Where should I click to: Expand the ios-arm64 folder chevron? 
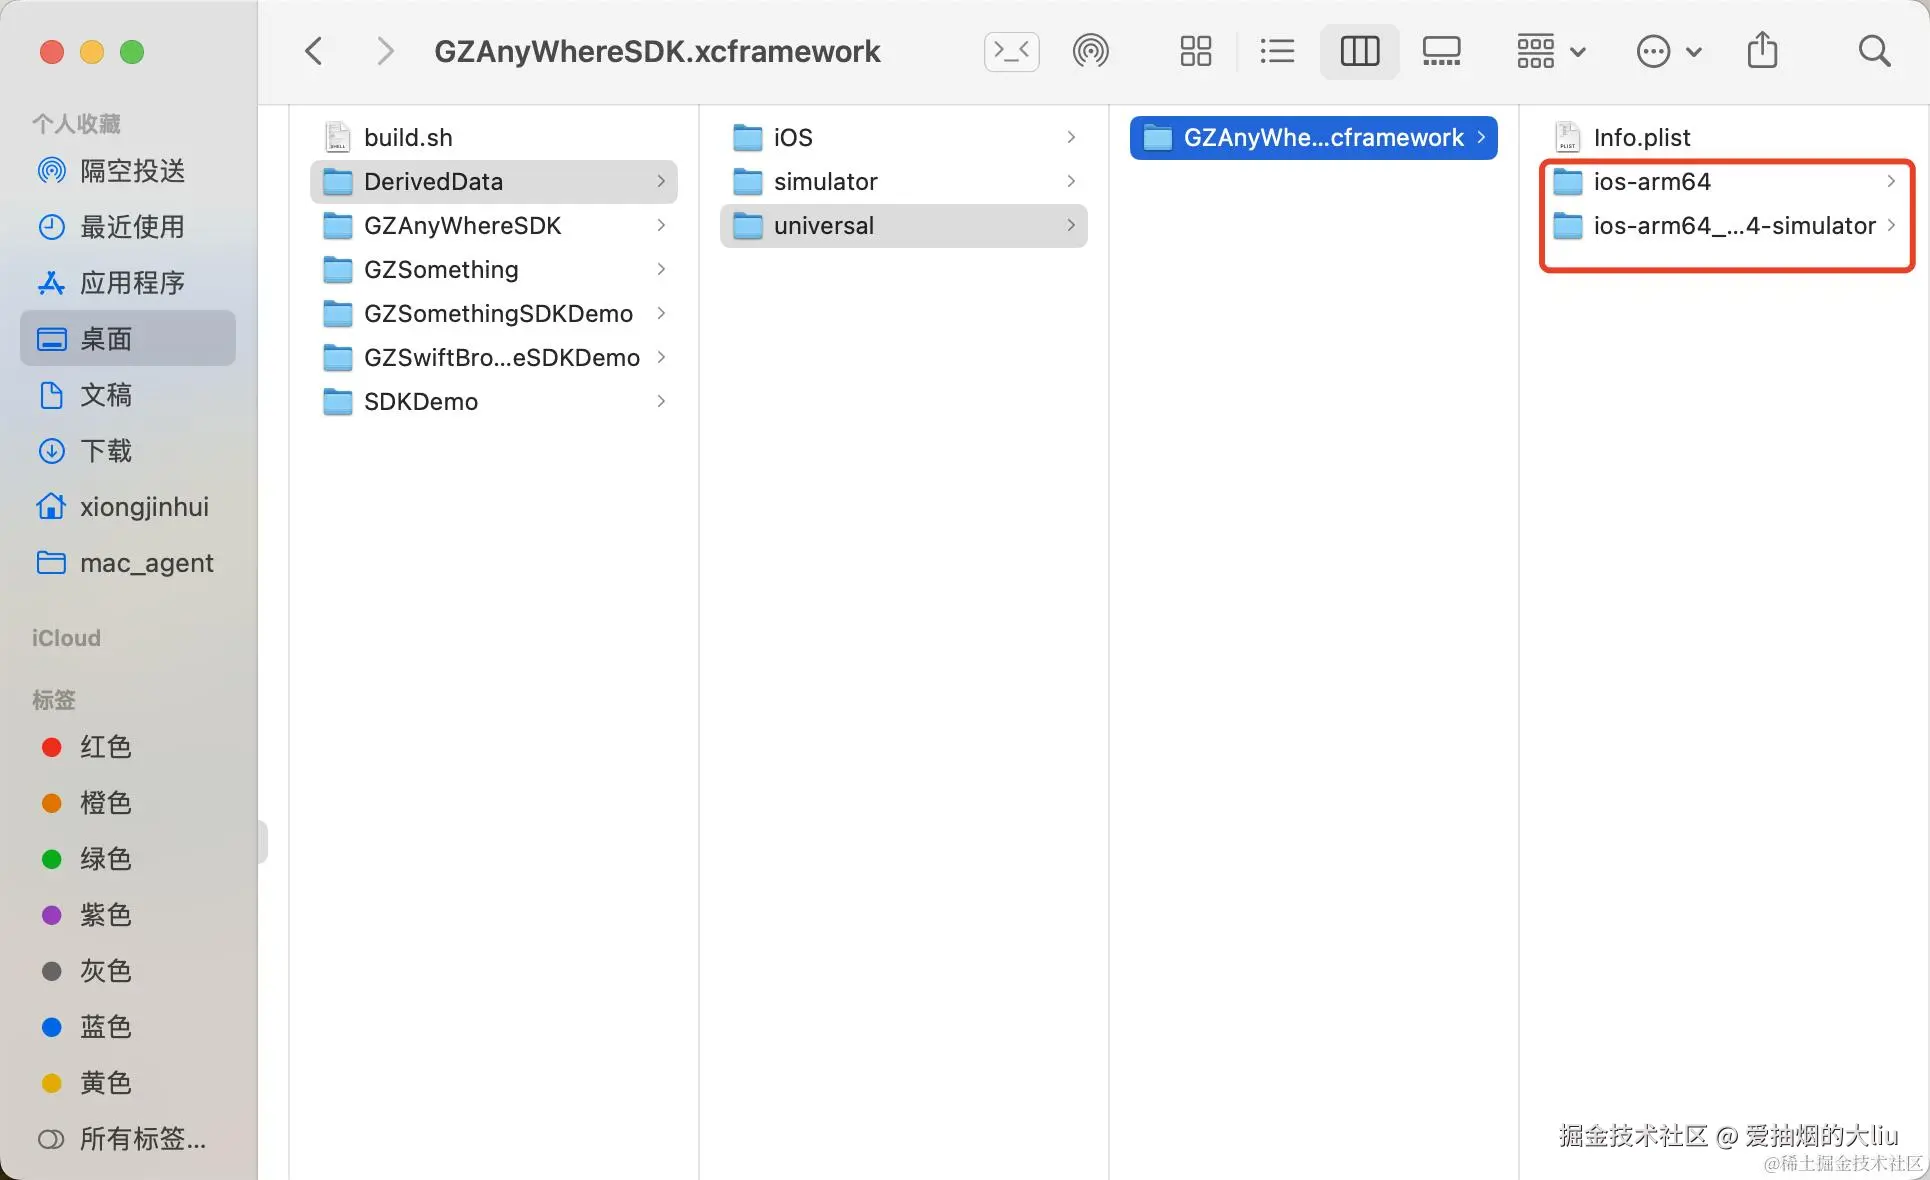1890,181
